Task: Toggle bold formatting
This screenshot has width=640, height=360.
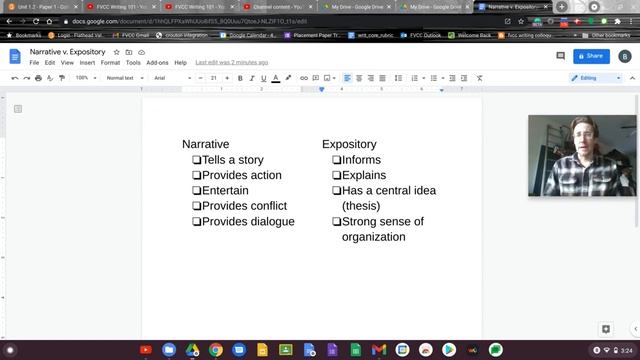Action: (x=240, y=78)
